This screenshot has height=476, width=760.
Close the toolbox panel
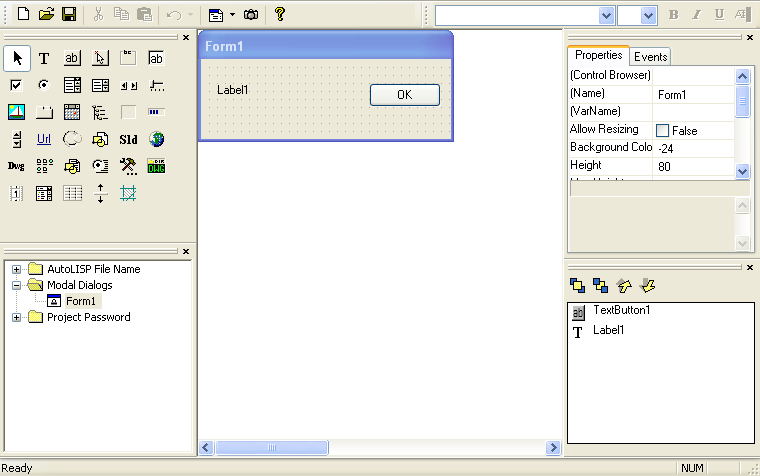point(186,37)
